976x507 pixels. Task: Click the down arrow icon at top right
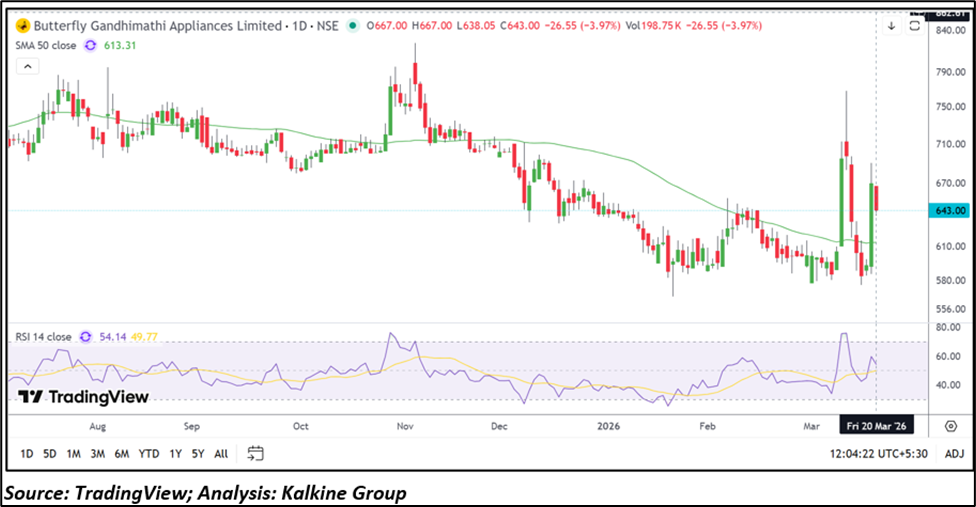pyautogui.click(x=892, y=26)
